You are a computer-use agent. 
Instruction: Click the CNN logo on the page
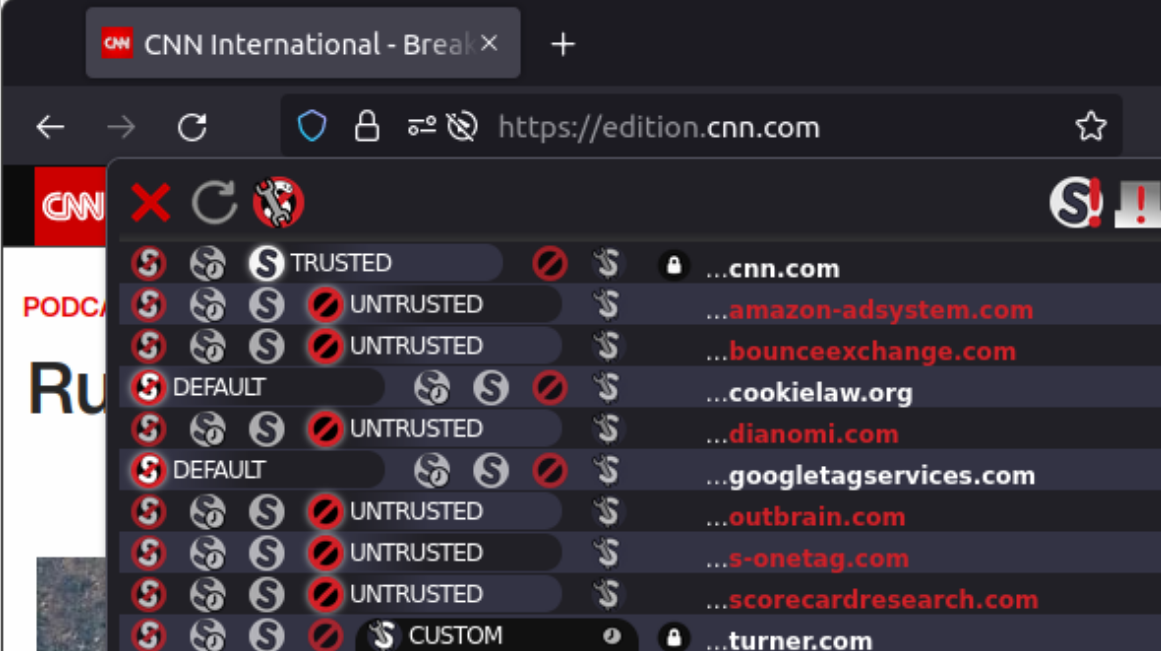[x=67, y=203]
